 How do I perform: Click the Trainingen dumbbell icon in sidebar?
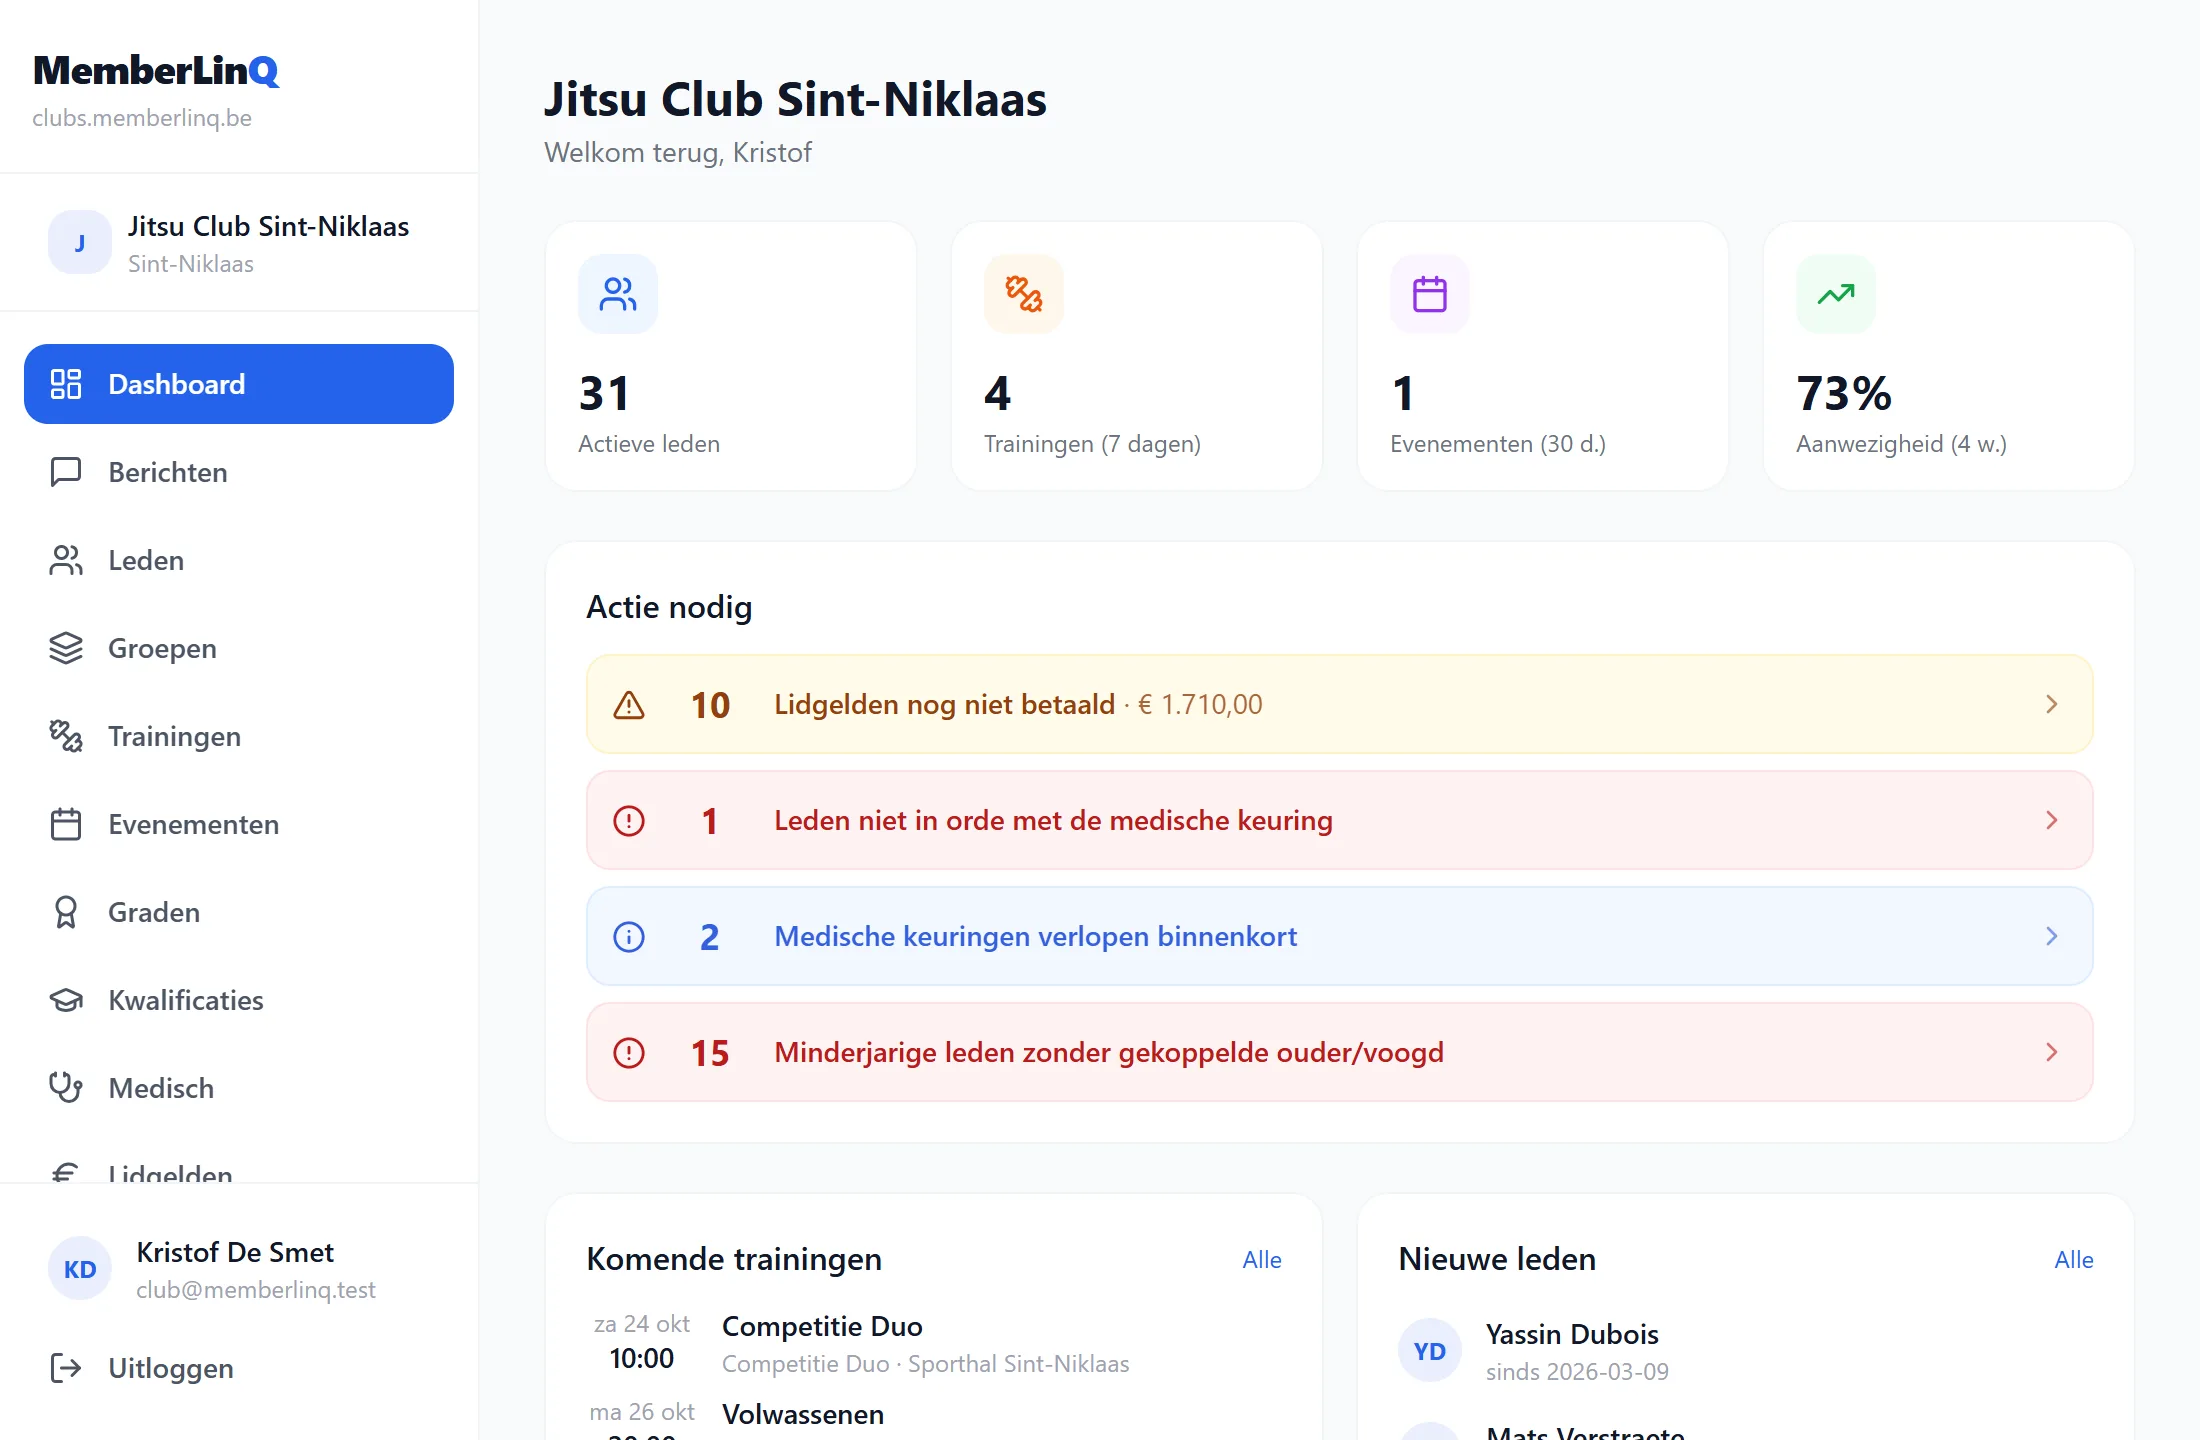click(66, 736)
